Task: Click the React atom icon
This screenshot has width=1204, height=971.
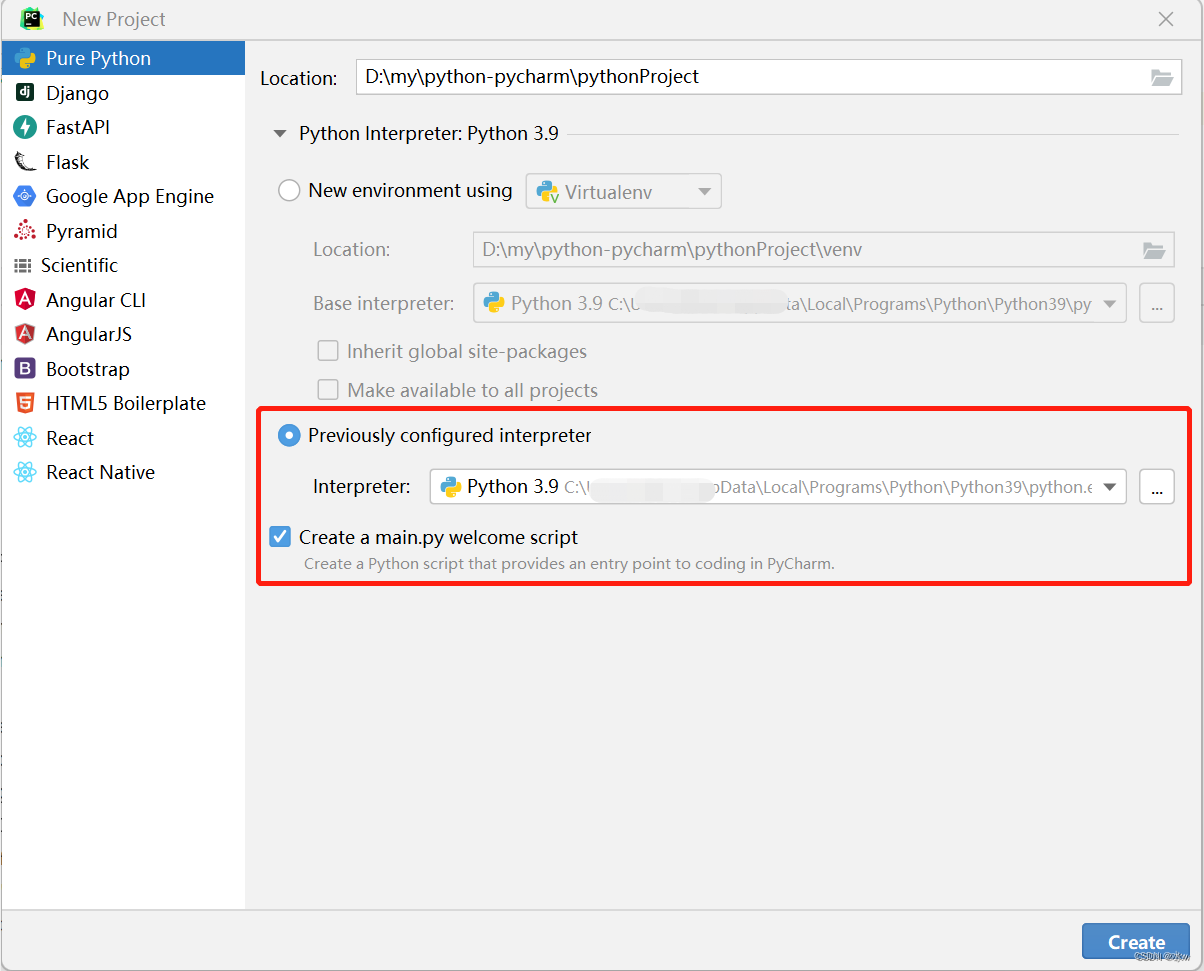Action: tap(25, 438)
